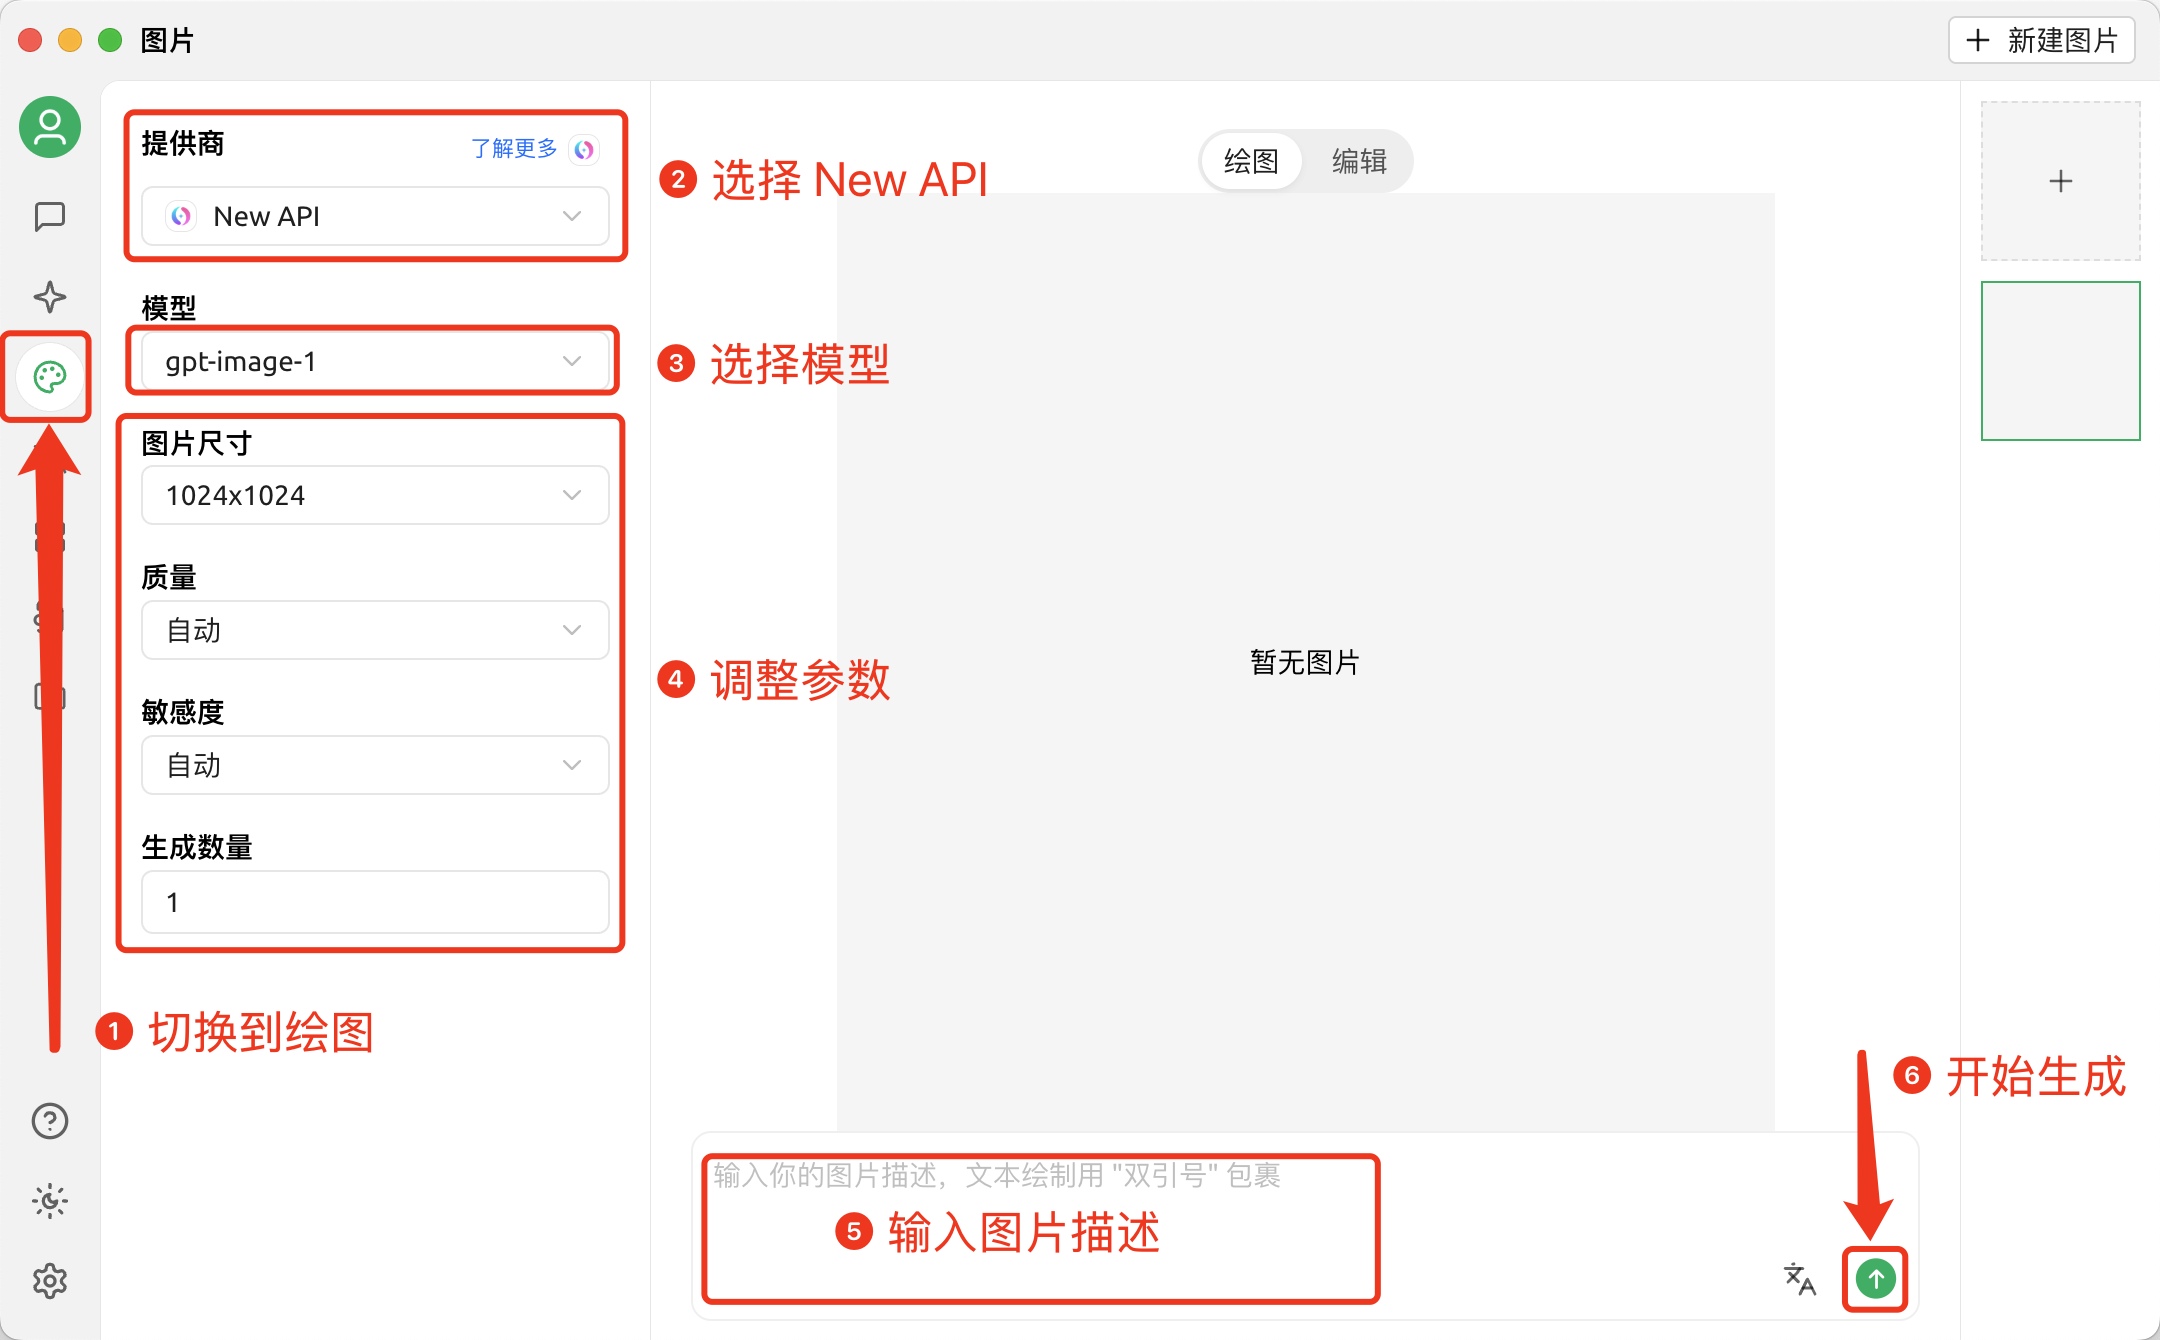Open the 提供商 New API dropdown
The height and width of the screenshot is (1340, 2160).
pyautogui.click(x=374, y=216)
